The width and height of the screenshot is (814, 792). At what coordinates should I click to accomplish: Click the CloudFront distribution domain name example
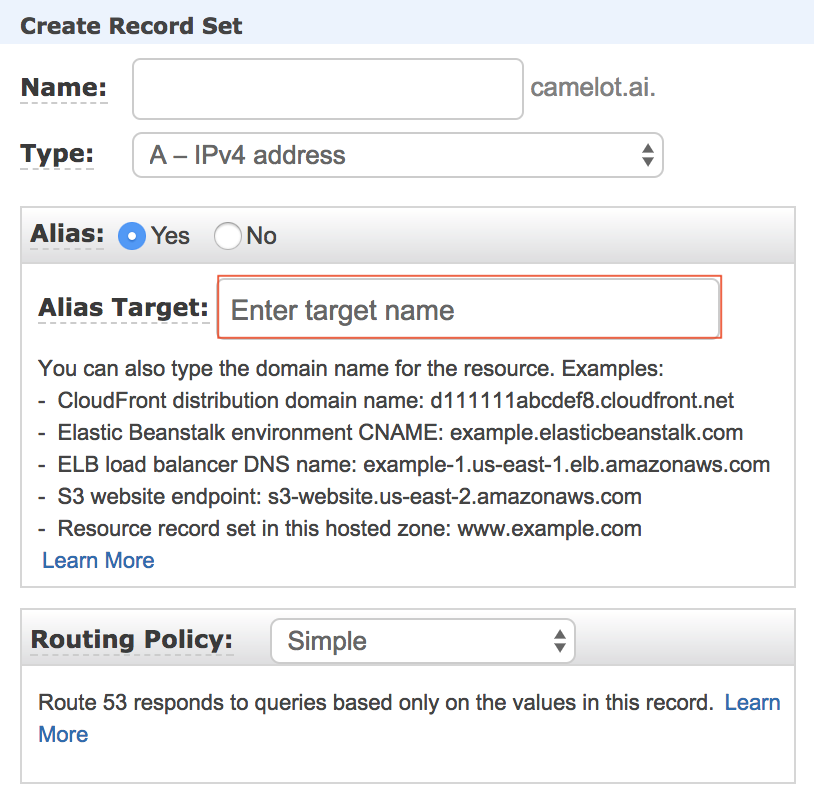point(582,401)
